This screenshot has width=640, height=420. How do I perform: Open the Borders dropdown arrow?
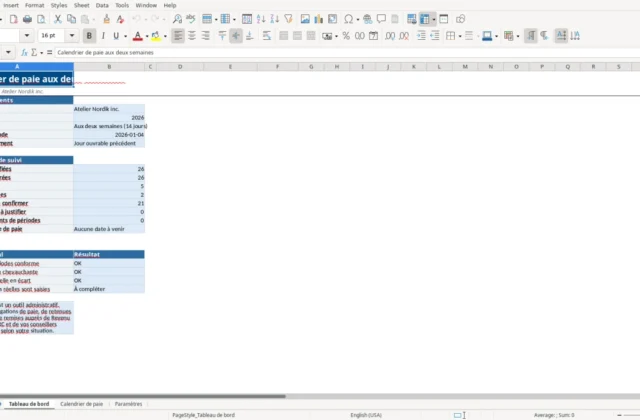coord(460,36)
